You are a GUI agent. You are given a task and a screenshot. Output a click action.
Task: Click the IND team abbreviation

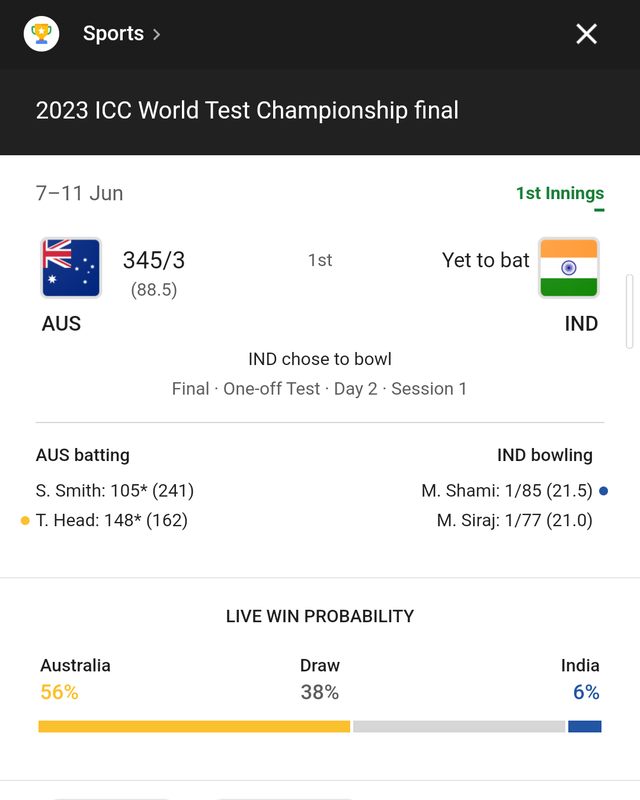pyautogui.click(x=581, y=324)
